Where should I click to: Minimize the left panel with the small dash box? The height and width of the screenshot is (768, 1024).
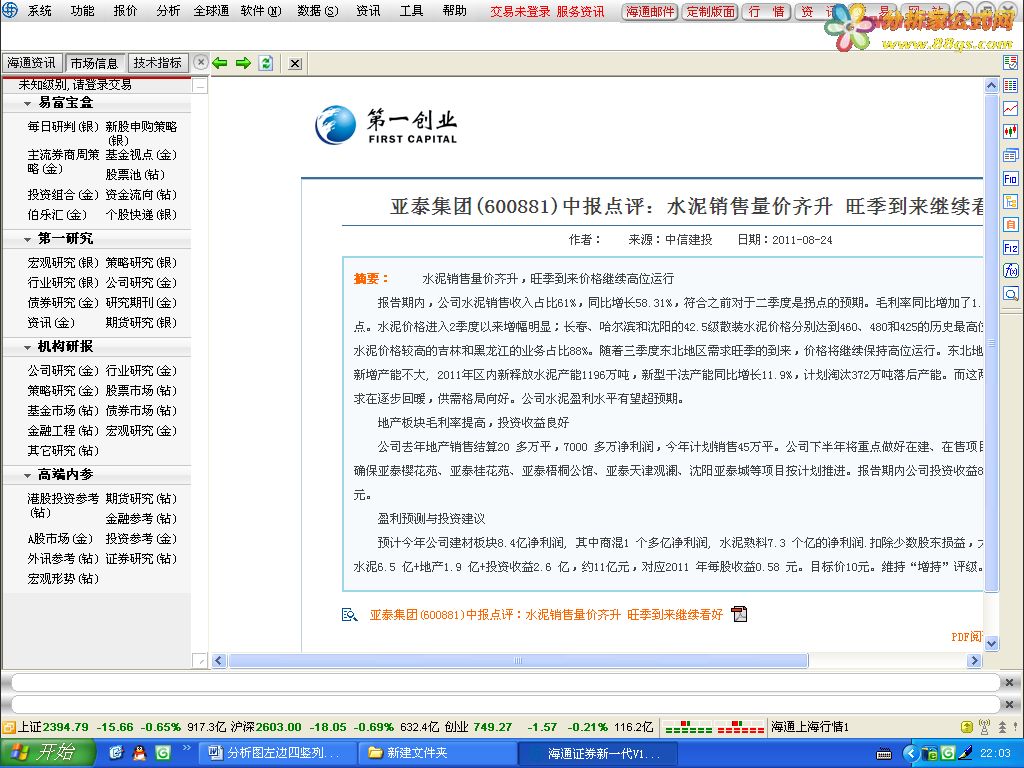200,86
